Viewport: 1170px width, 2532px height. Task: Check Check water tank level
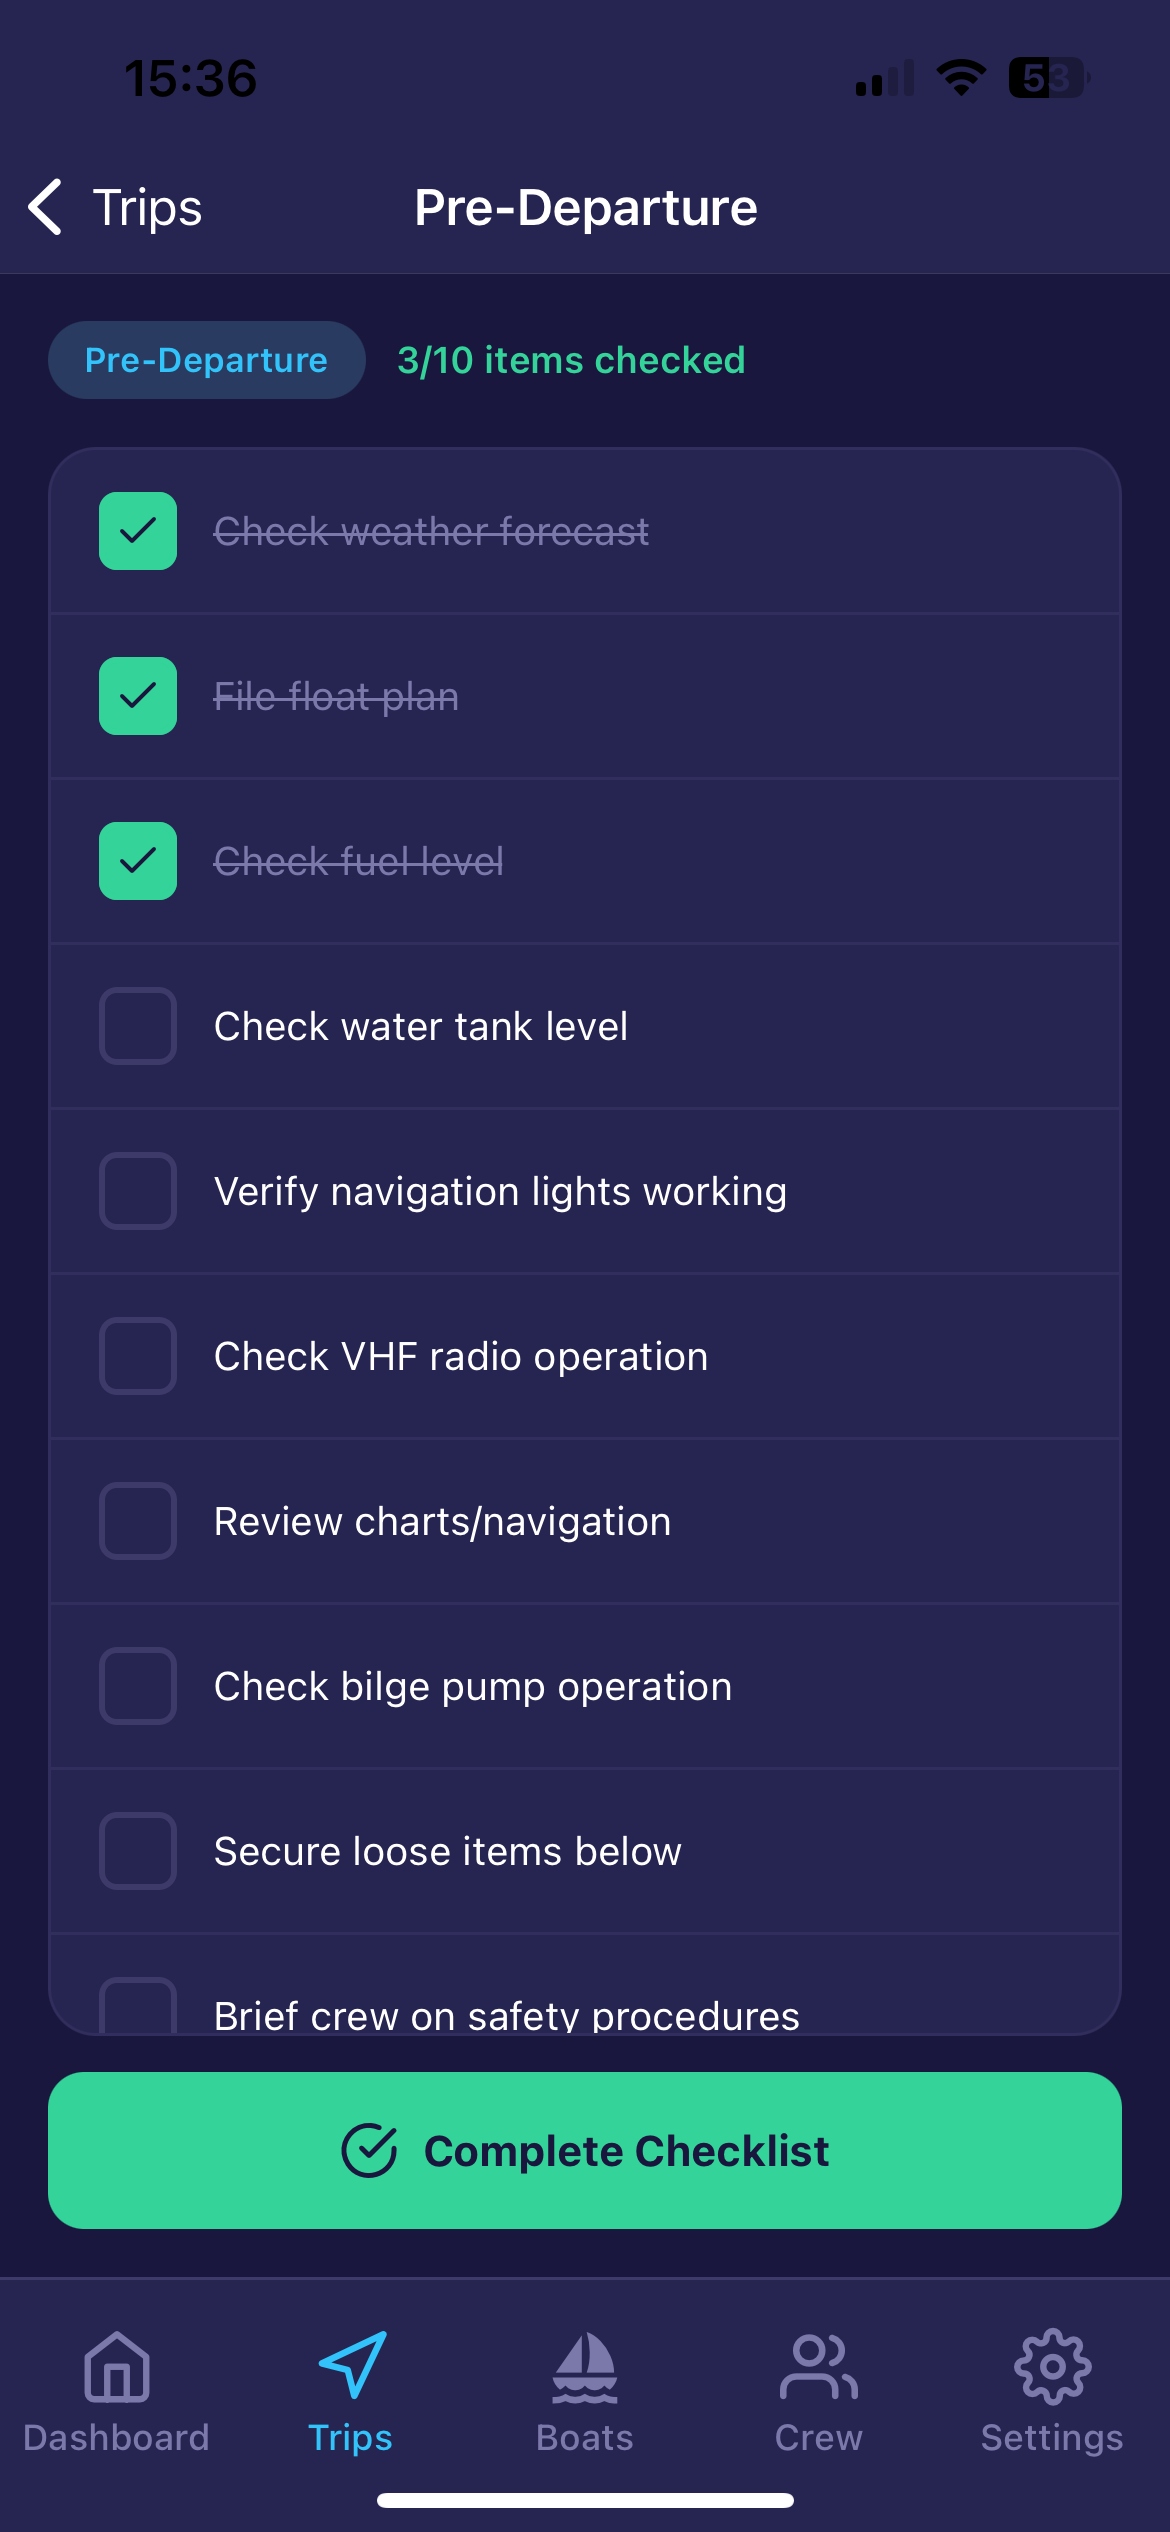tap(137, 1025)
